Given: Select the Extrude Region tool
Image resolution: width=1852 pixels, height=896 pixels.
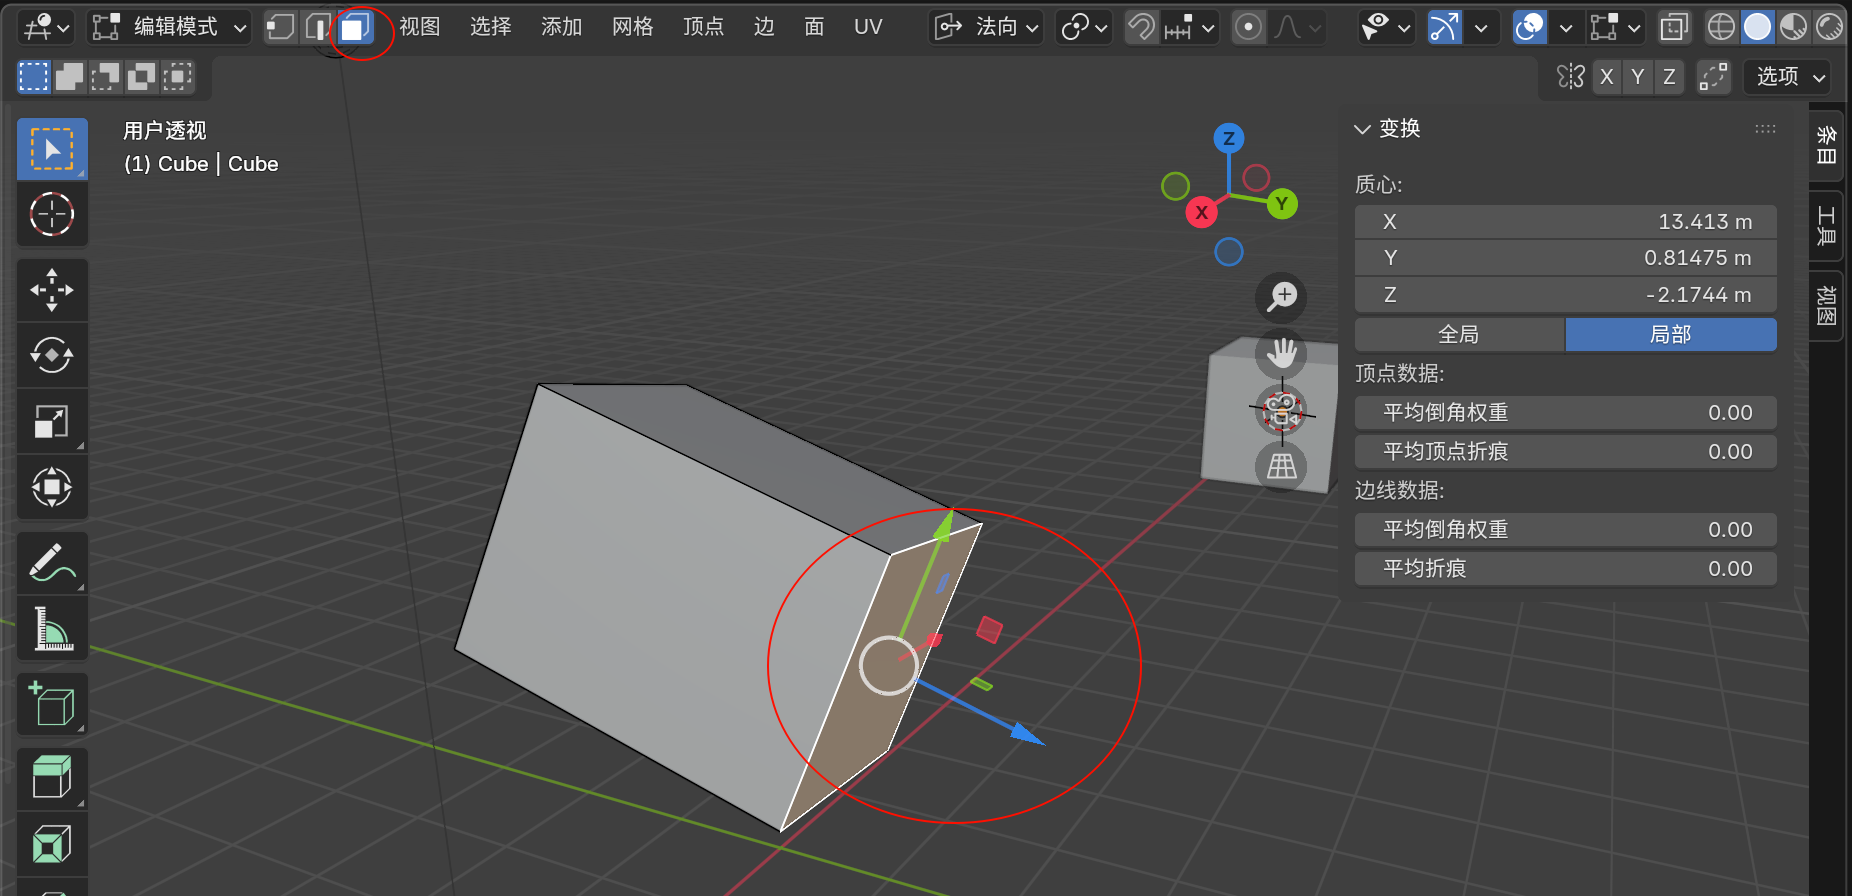Looking at the screenshot, I should pos(52,777).
